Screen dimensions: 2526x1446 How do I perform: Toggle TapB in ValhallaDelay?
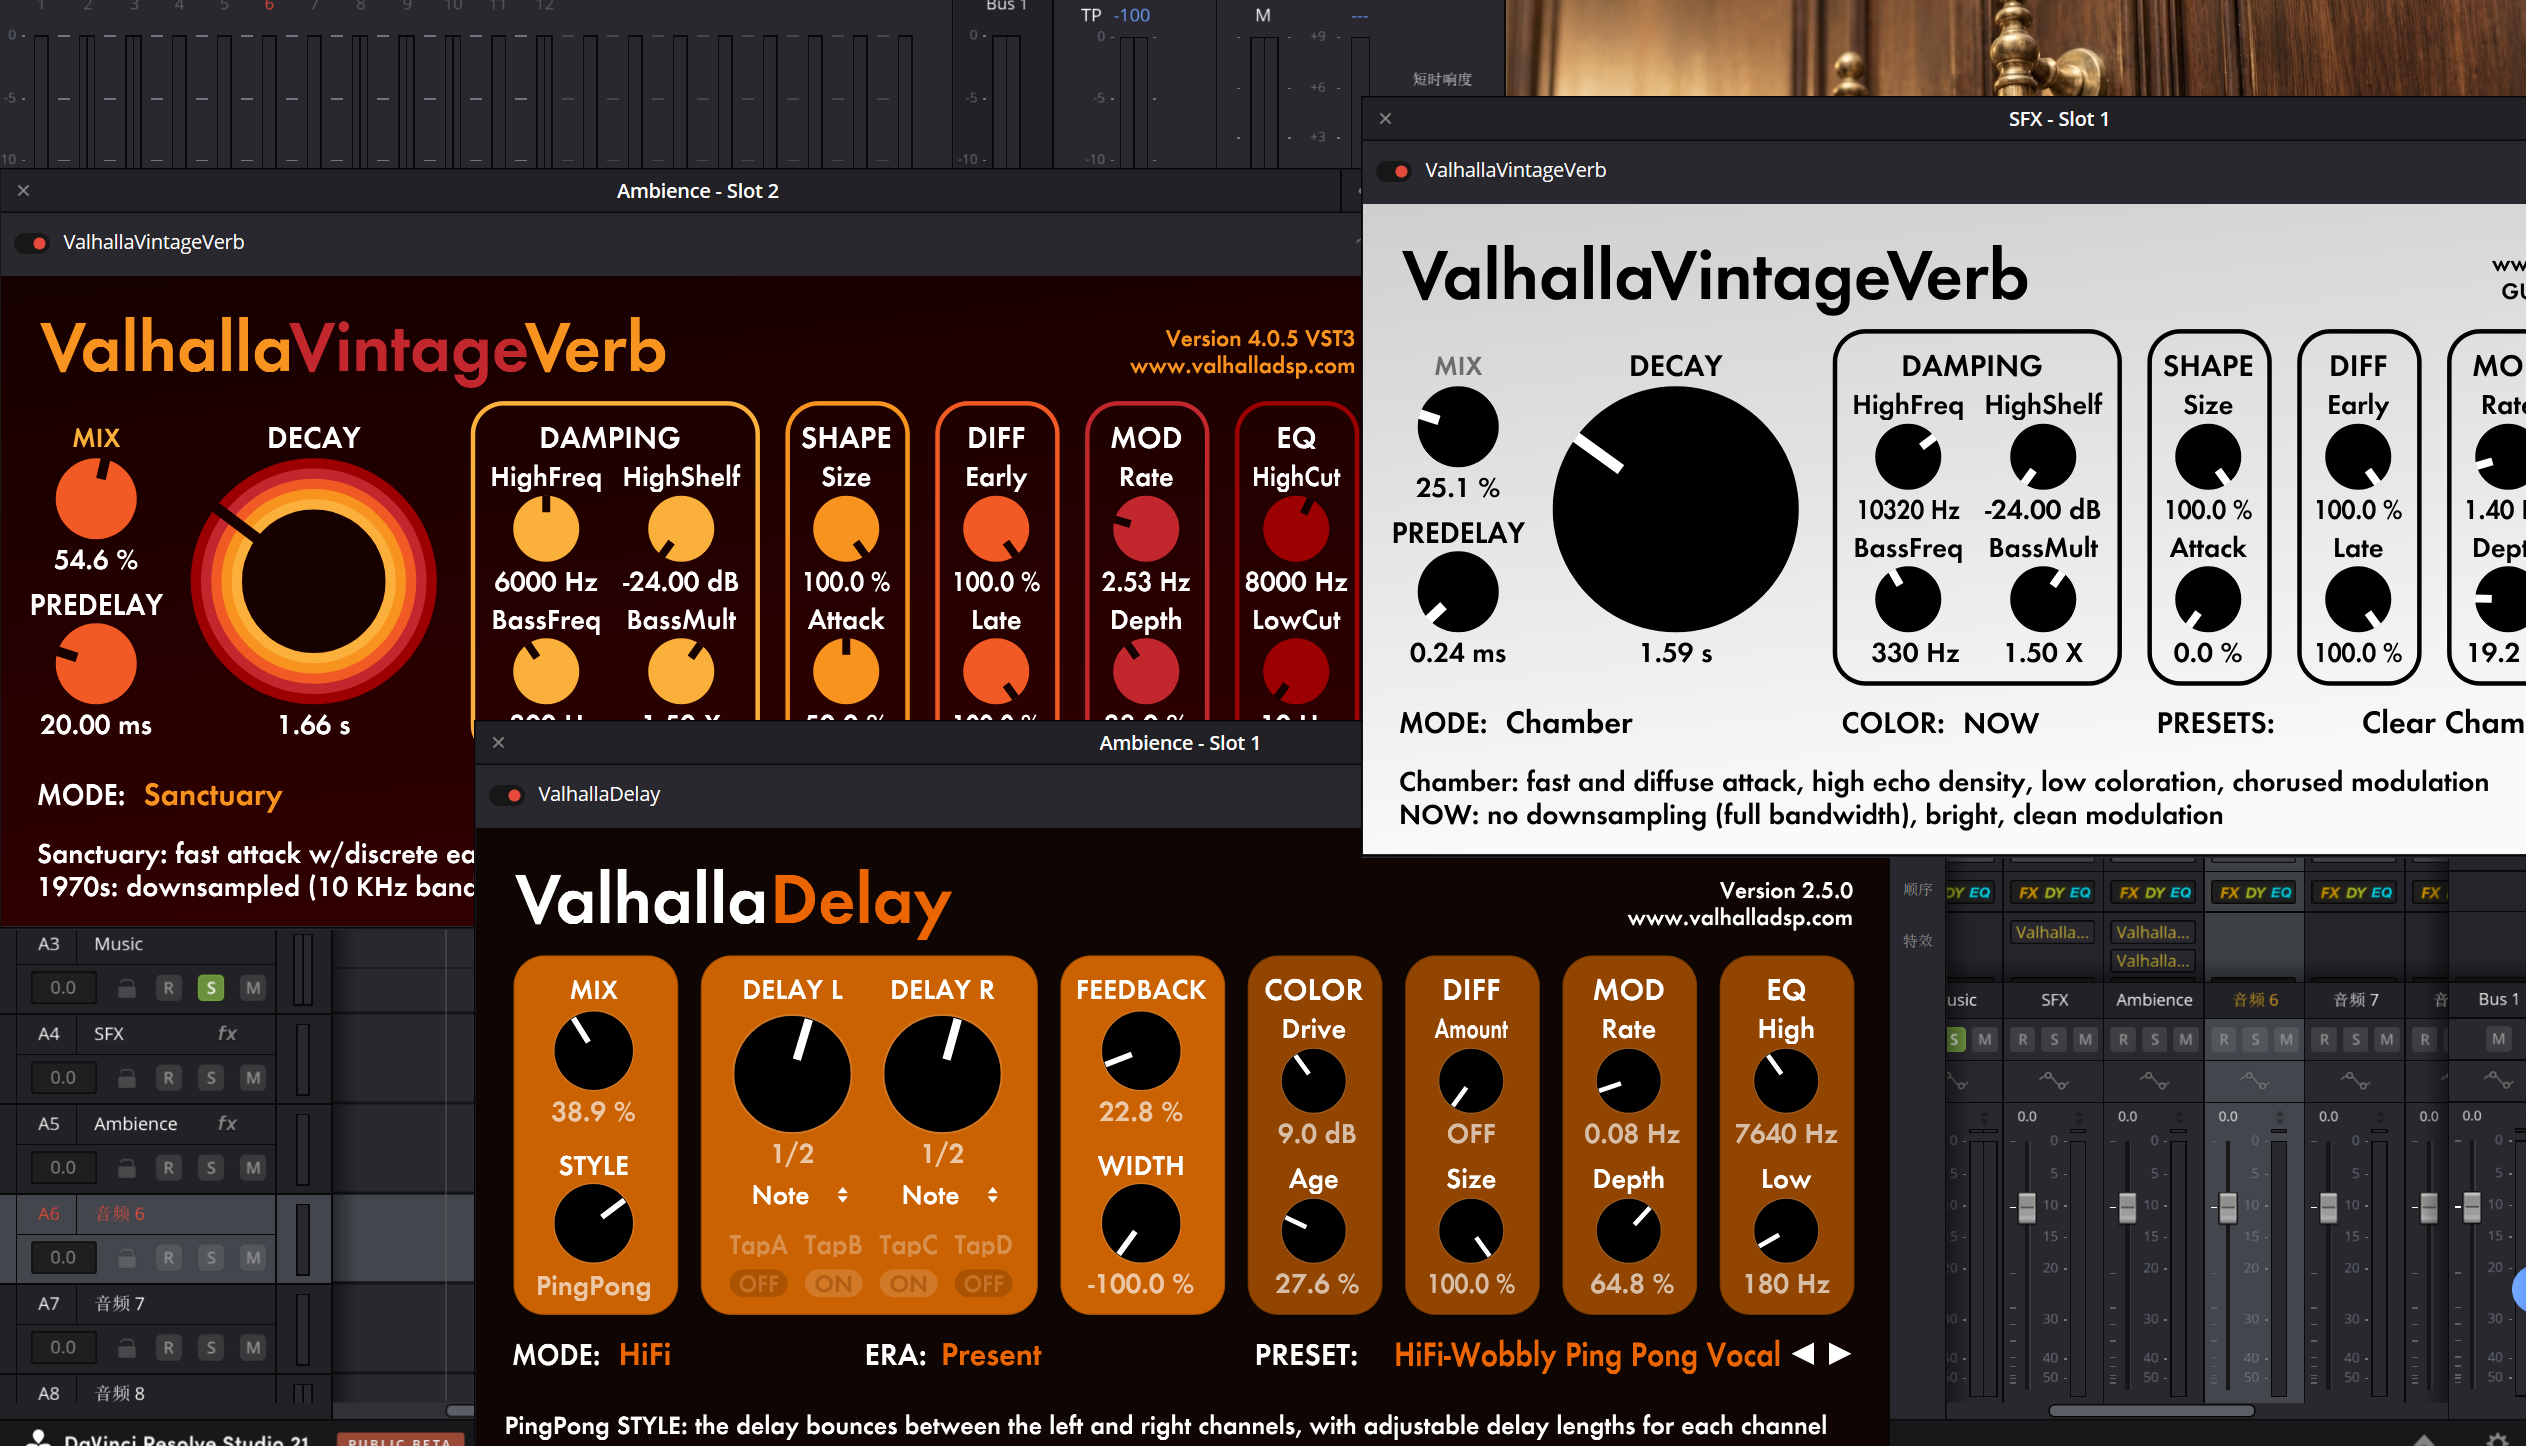coord(834,1283)
